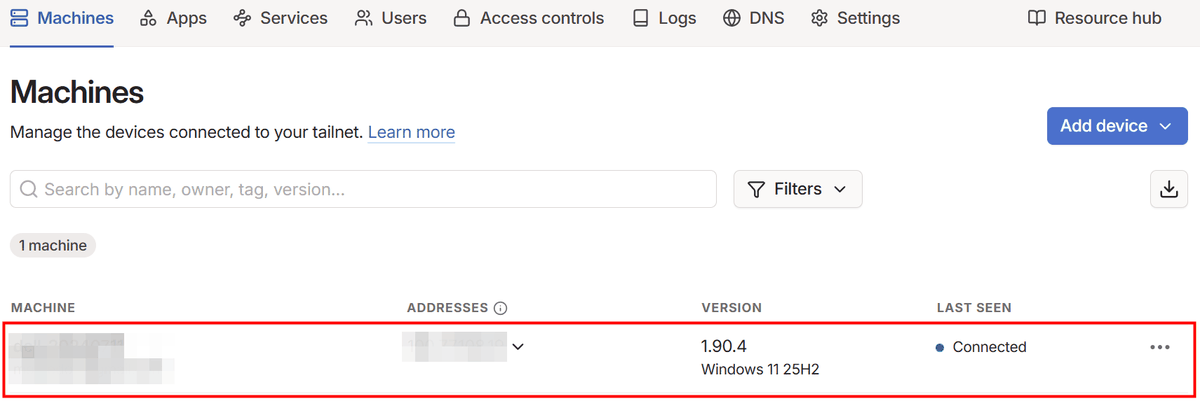This screenshot has width=1200, height=401.
Task: Open the Filters dropdown chevron
Action: (x=840, y=189)
